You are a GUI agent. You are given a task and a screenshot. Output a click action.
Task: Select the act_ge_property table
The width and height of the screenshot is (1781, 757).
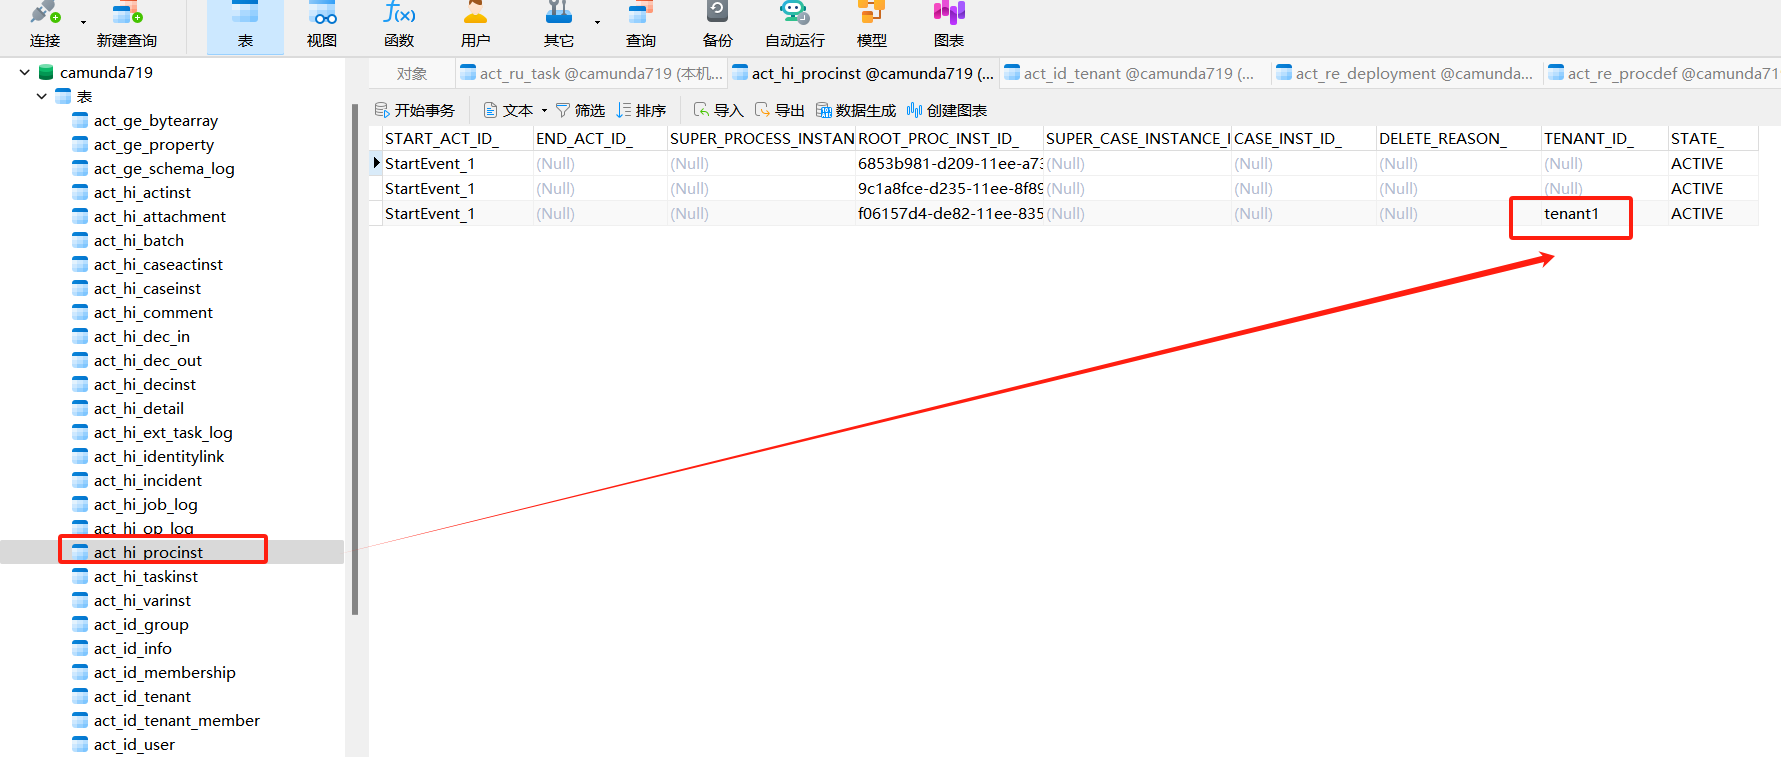(x=153, y=144)
